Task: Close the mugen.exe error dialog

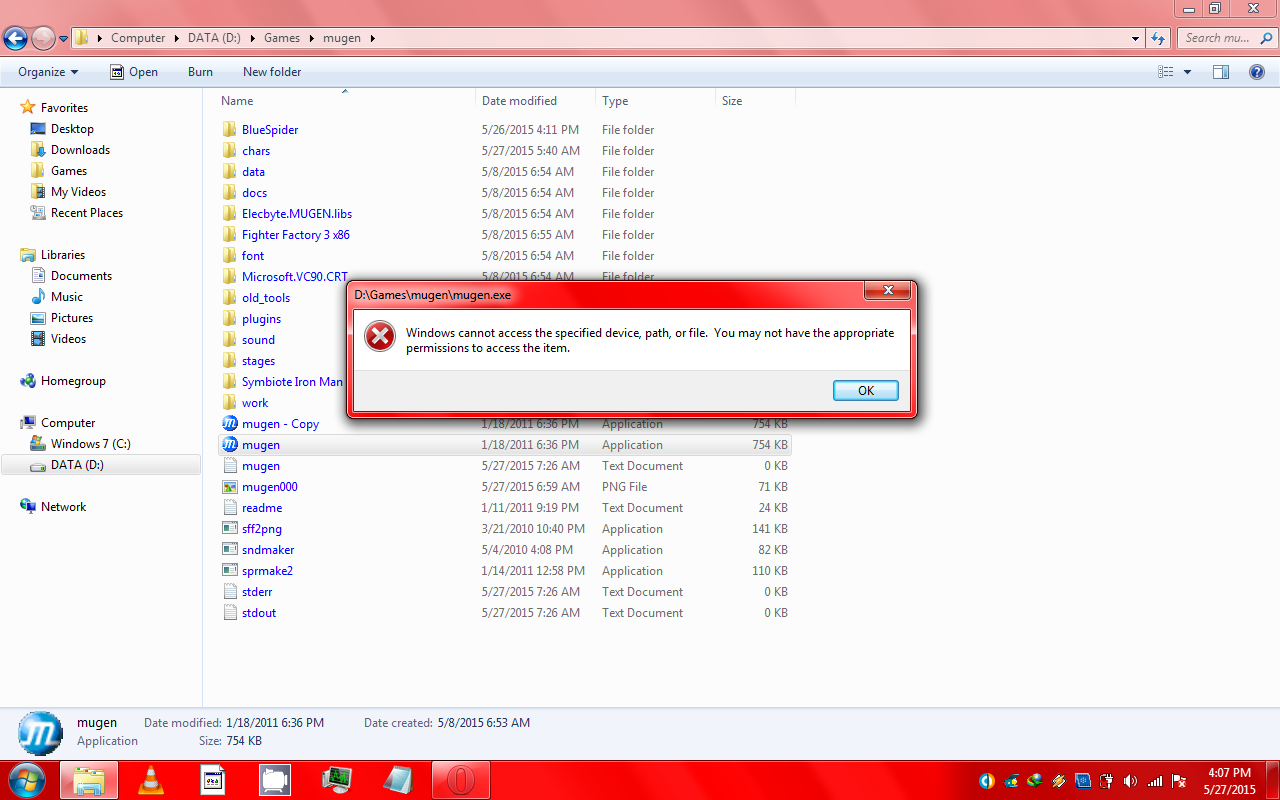Action: coord(888,291)
